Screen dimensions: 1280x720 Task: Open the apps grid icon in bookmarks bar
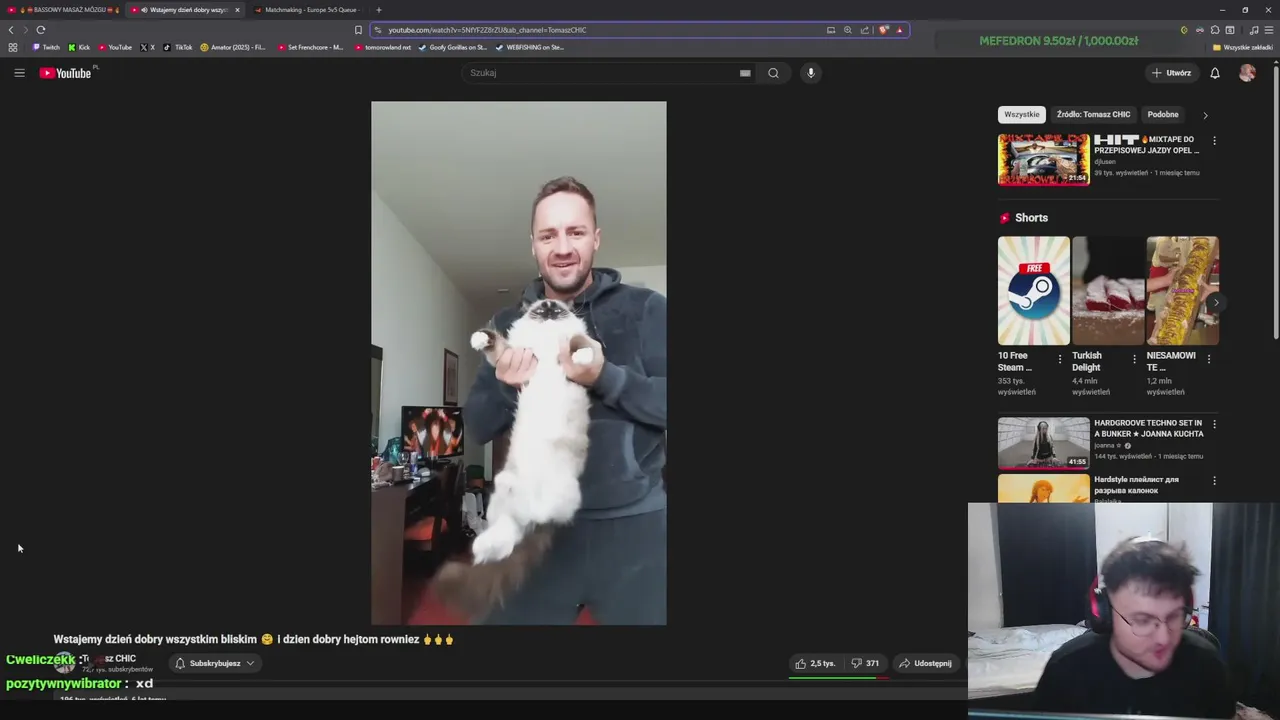coord(13,47)
